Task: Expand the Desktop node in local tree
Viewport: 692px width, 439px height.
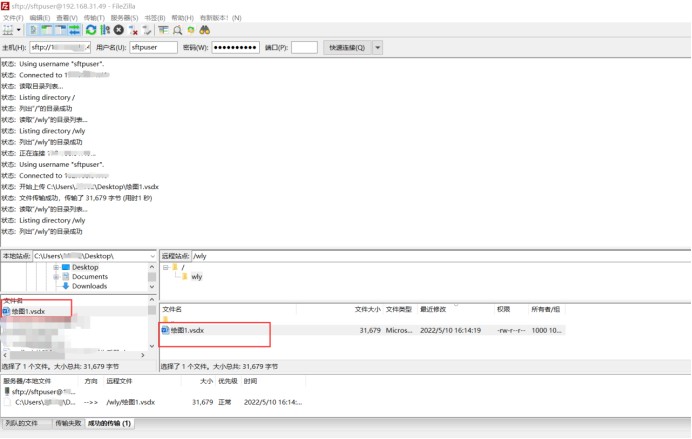Action: [56, 267]
